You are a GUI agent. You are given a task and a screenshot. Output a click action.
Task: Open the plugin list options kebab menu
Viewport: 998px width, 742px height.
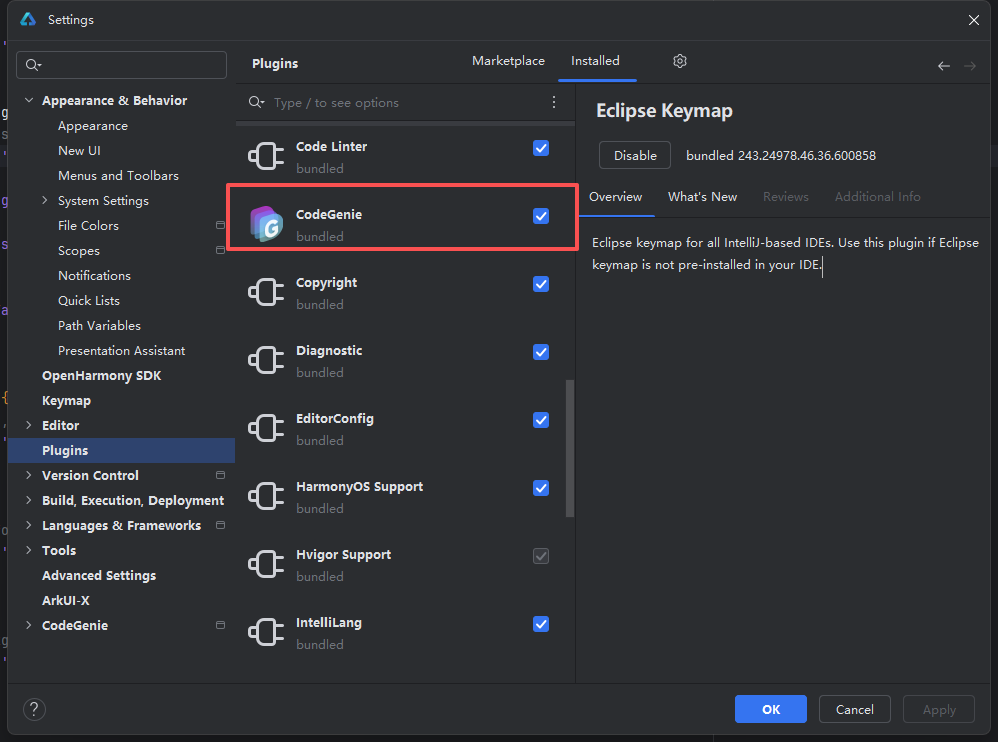[x=554, y=102]
